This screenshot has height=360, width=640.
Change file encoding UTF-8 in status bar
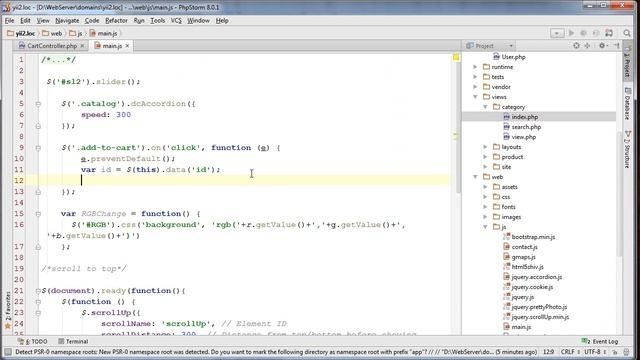pos(594,352)
